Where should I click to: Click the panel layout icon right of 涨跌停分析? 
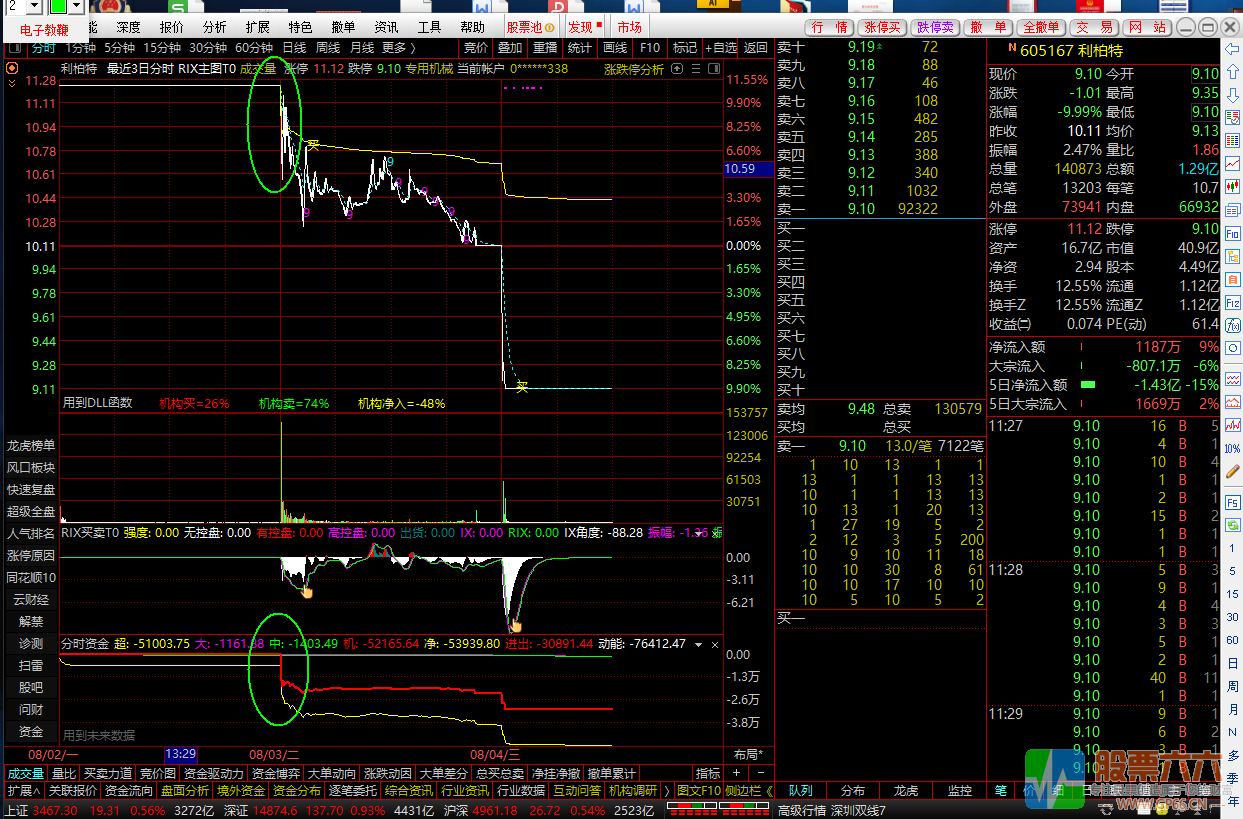(714, 68)
